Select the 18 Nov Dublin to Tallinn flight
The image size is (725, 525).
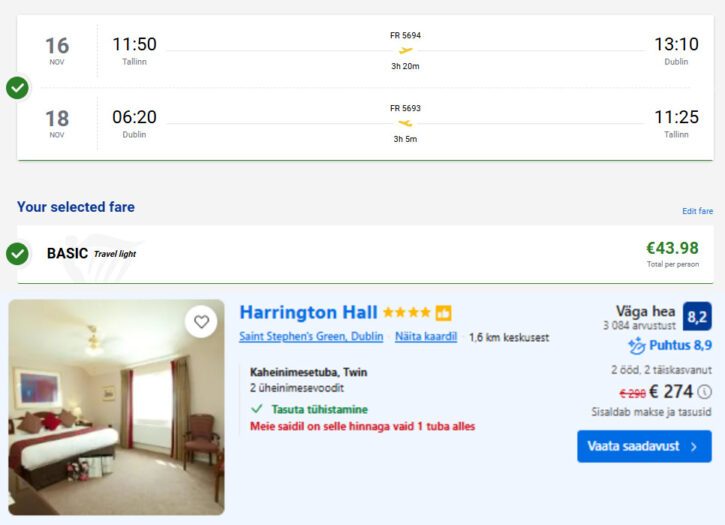pos(364,123)
